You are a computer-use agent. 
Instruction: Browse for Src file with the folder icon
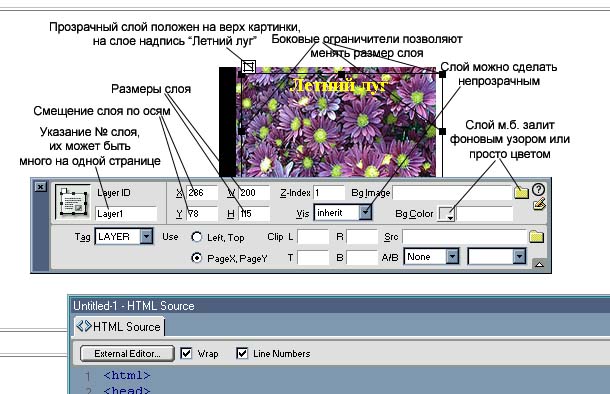click(536, 237)
